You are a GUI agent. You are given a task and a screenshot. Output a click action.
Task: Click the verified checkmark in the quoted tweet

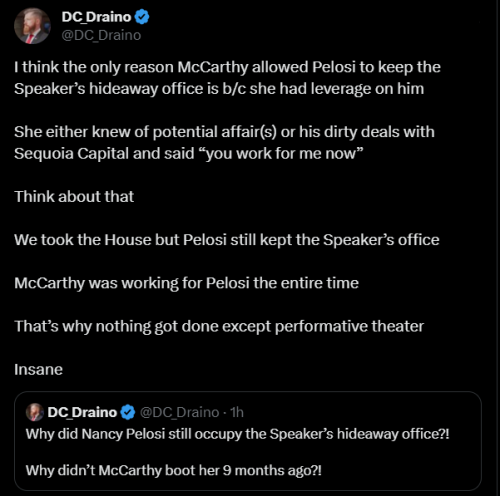pos(128,412)
